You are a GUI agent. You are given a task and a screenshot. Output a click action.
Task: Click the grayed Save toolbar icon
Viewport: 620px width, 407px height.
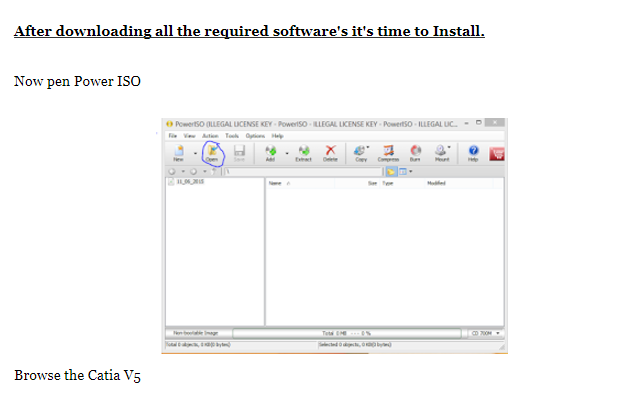pyautogui.click(x=239, y=153)
